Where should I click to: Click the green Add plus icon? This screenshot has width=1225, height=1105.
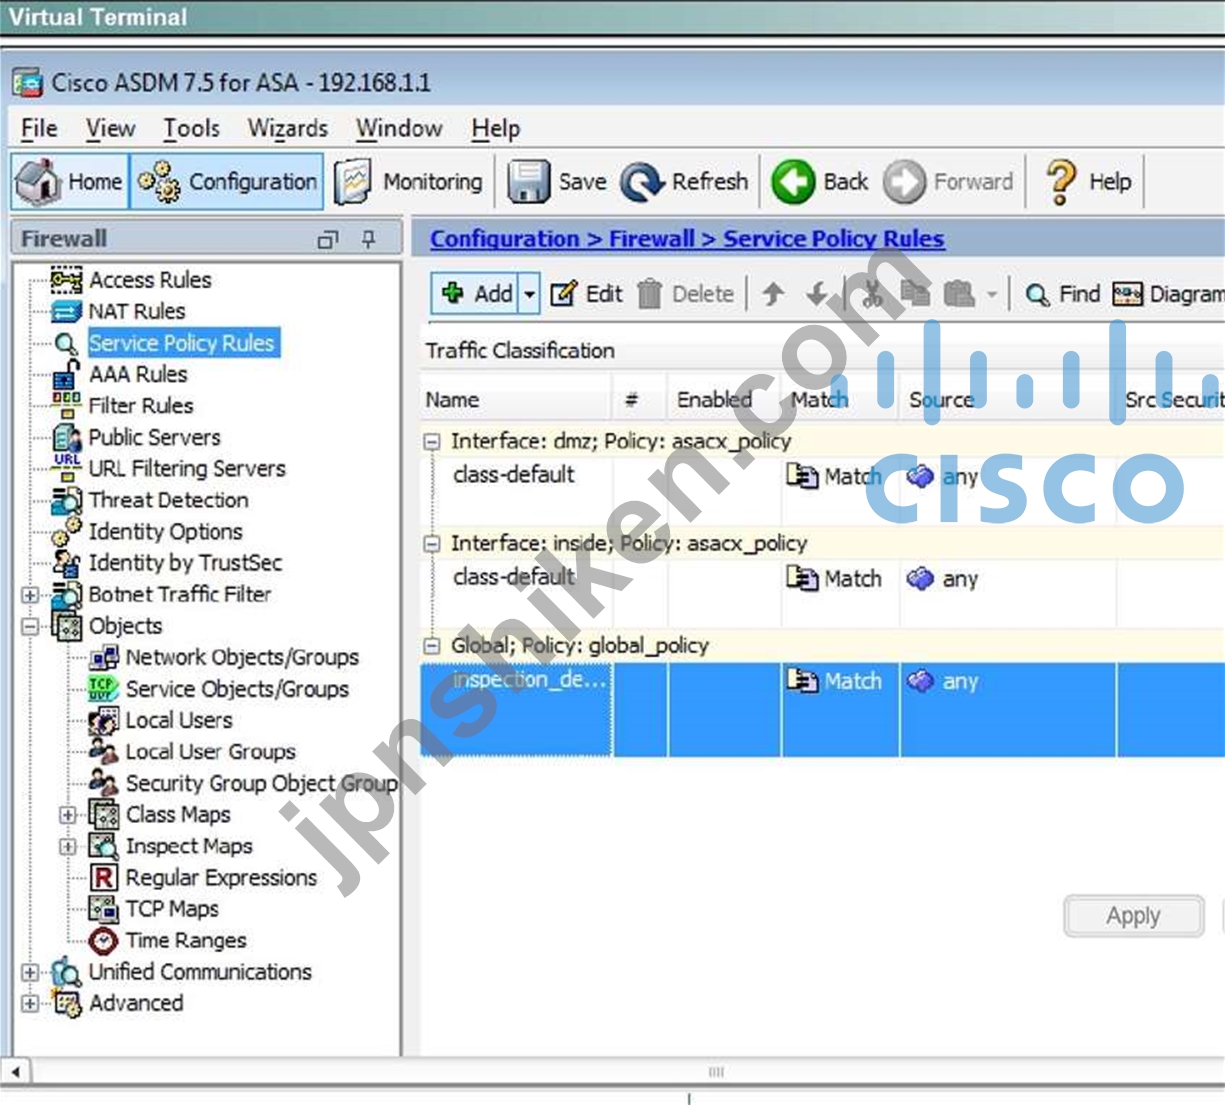point(453,293)
